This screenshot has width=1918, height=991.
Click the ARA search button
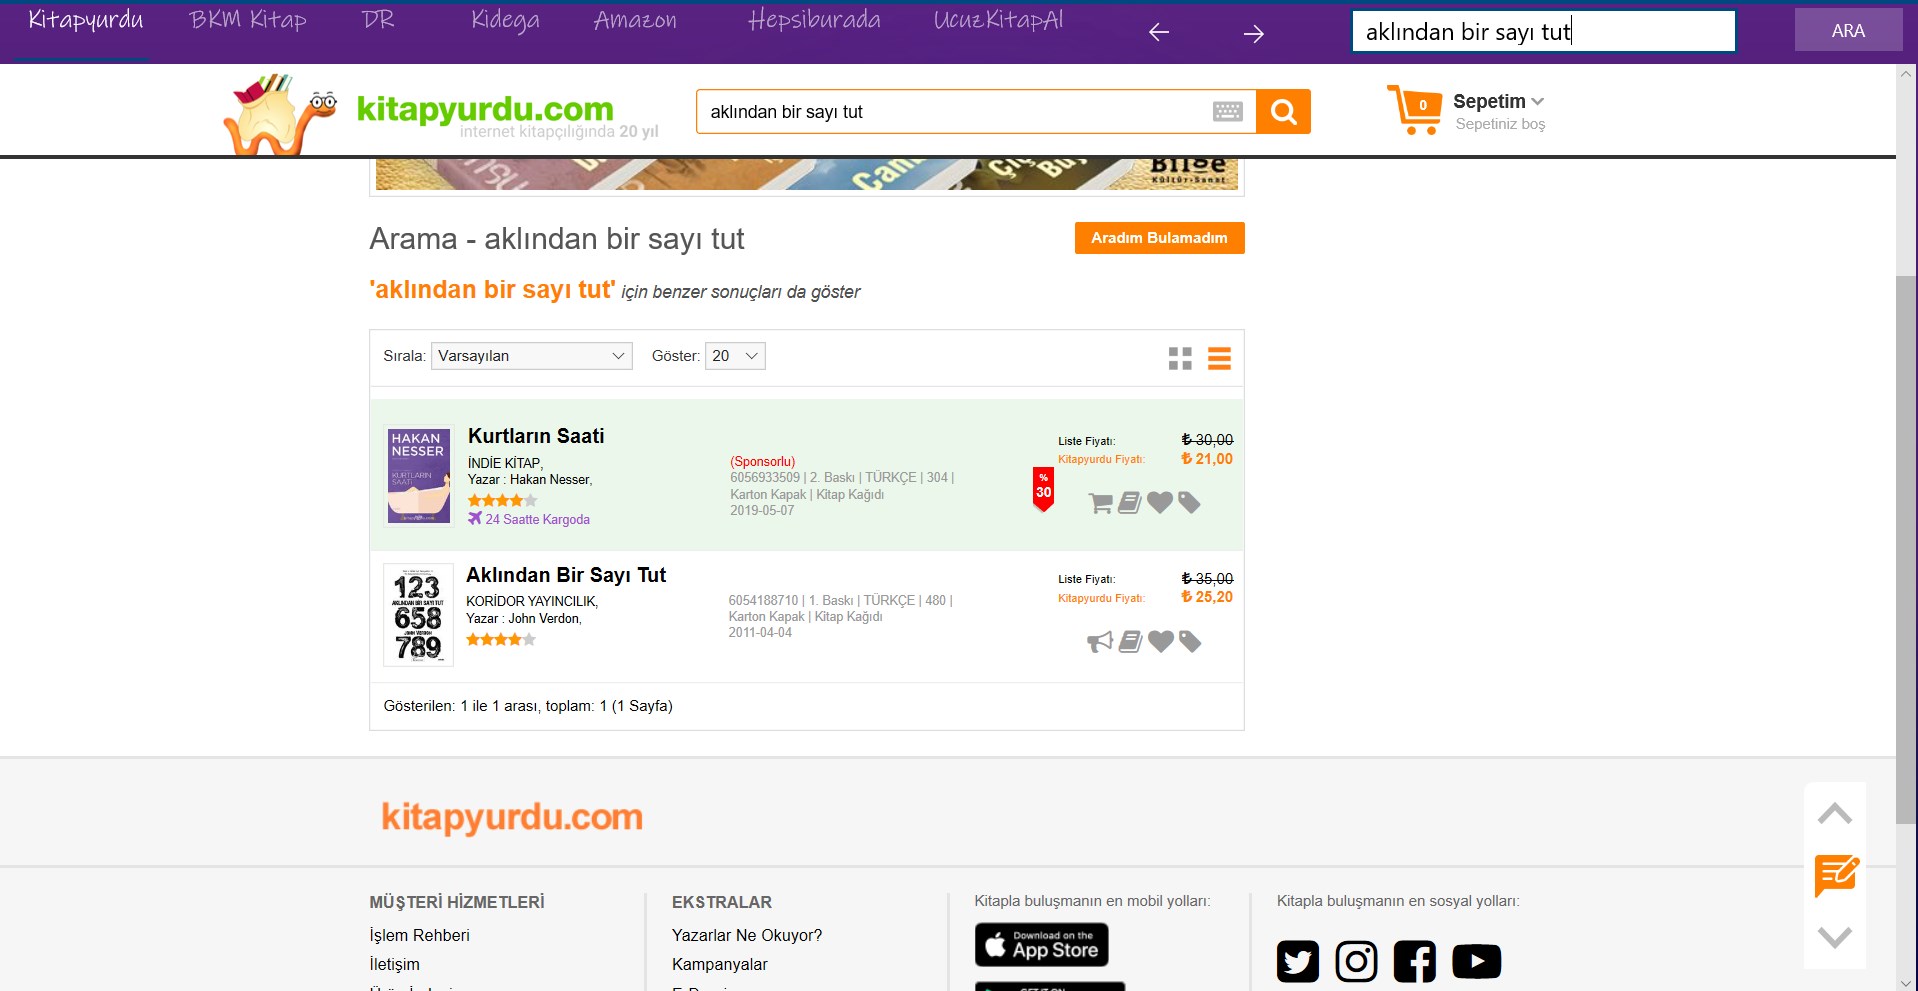pyautogui.click(x=1848, y=30)
